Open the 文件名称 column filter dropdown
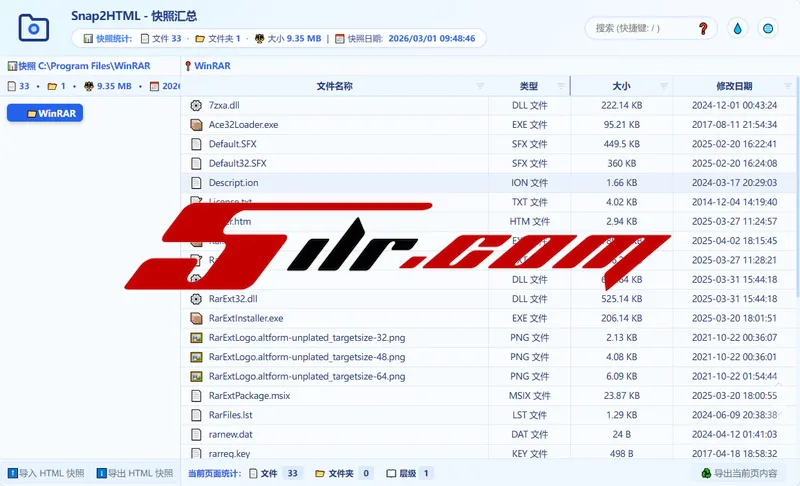Screen dimensions: 800x486 (480, 87)
